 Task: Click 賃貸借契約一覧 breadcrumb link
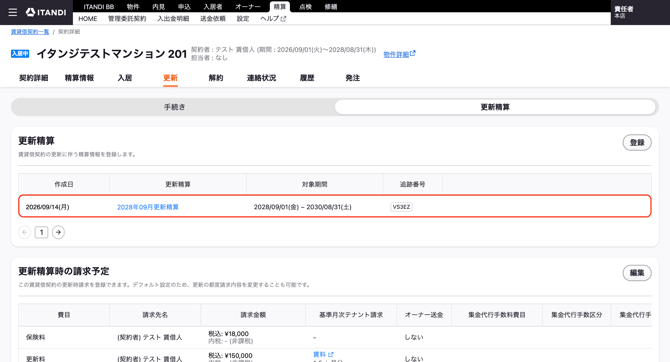point(30,32)
